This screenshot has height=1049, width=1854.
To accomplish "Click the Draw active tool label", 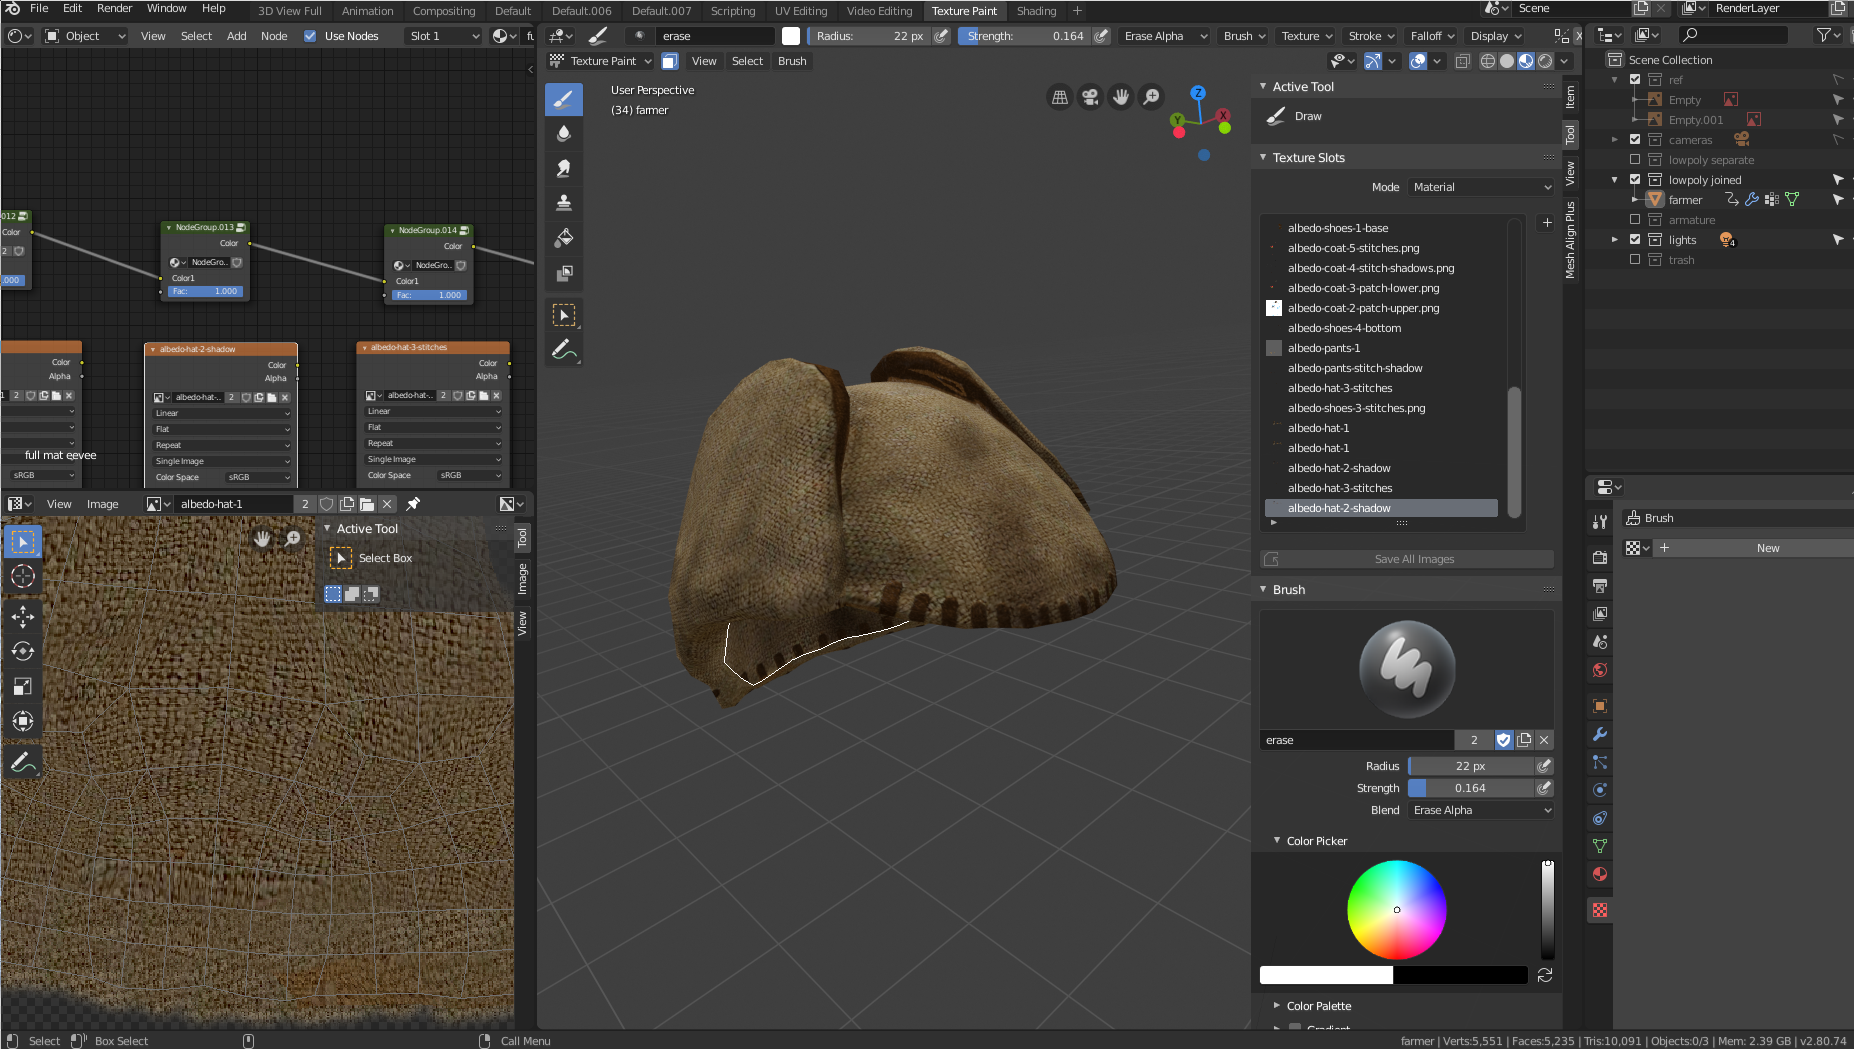I will tap(1307, 116).
